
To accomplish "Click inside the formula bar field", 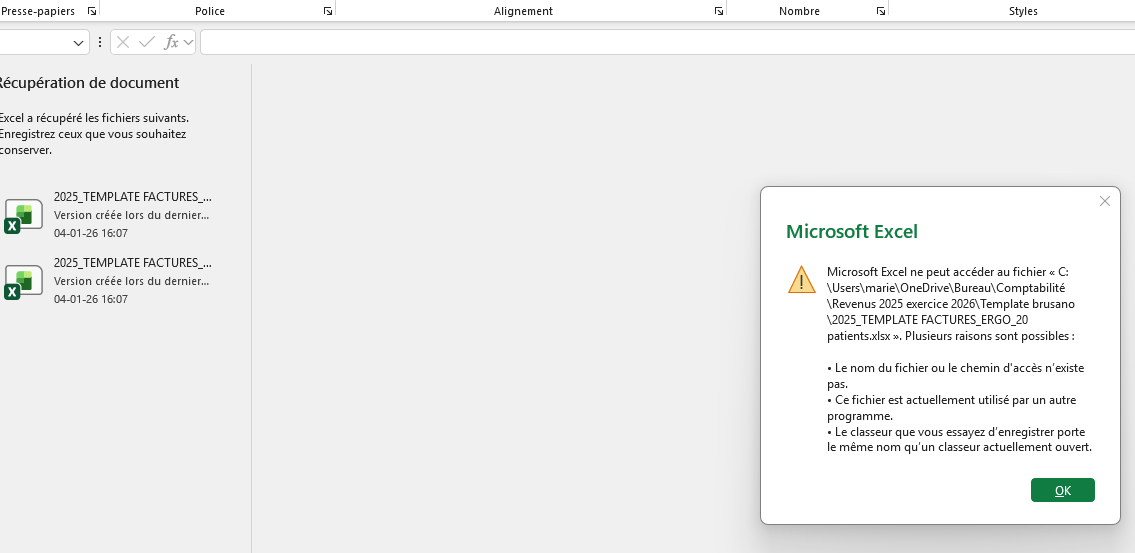I will [x=667, y=42].
